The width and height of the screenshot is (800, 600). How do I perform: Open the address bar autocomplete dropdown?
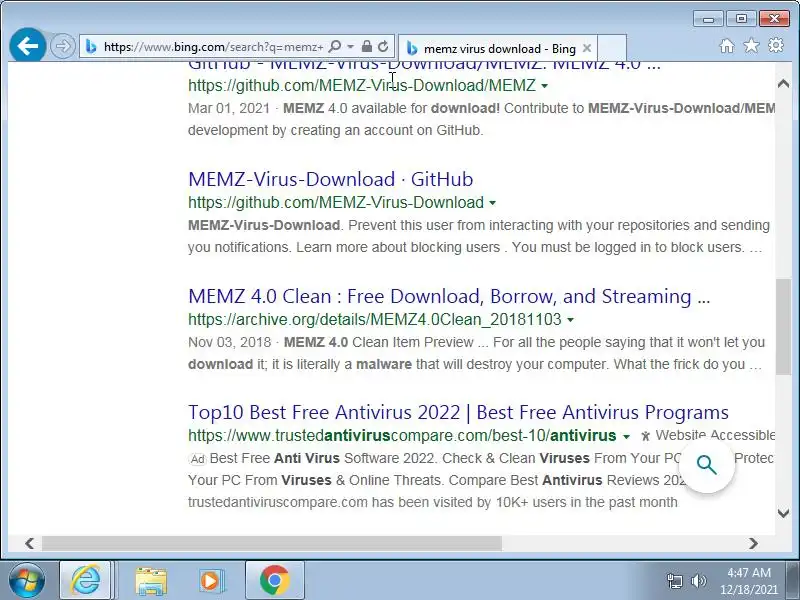click(351, 47)
